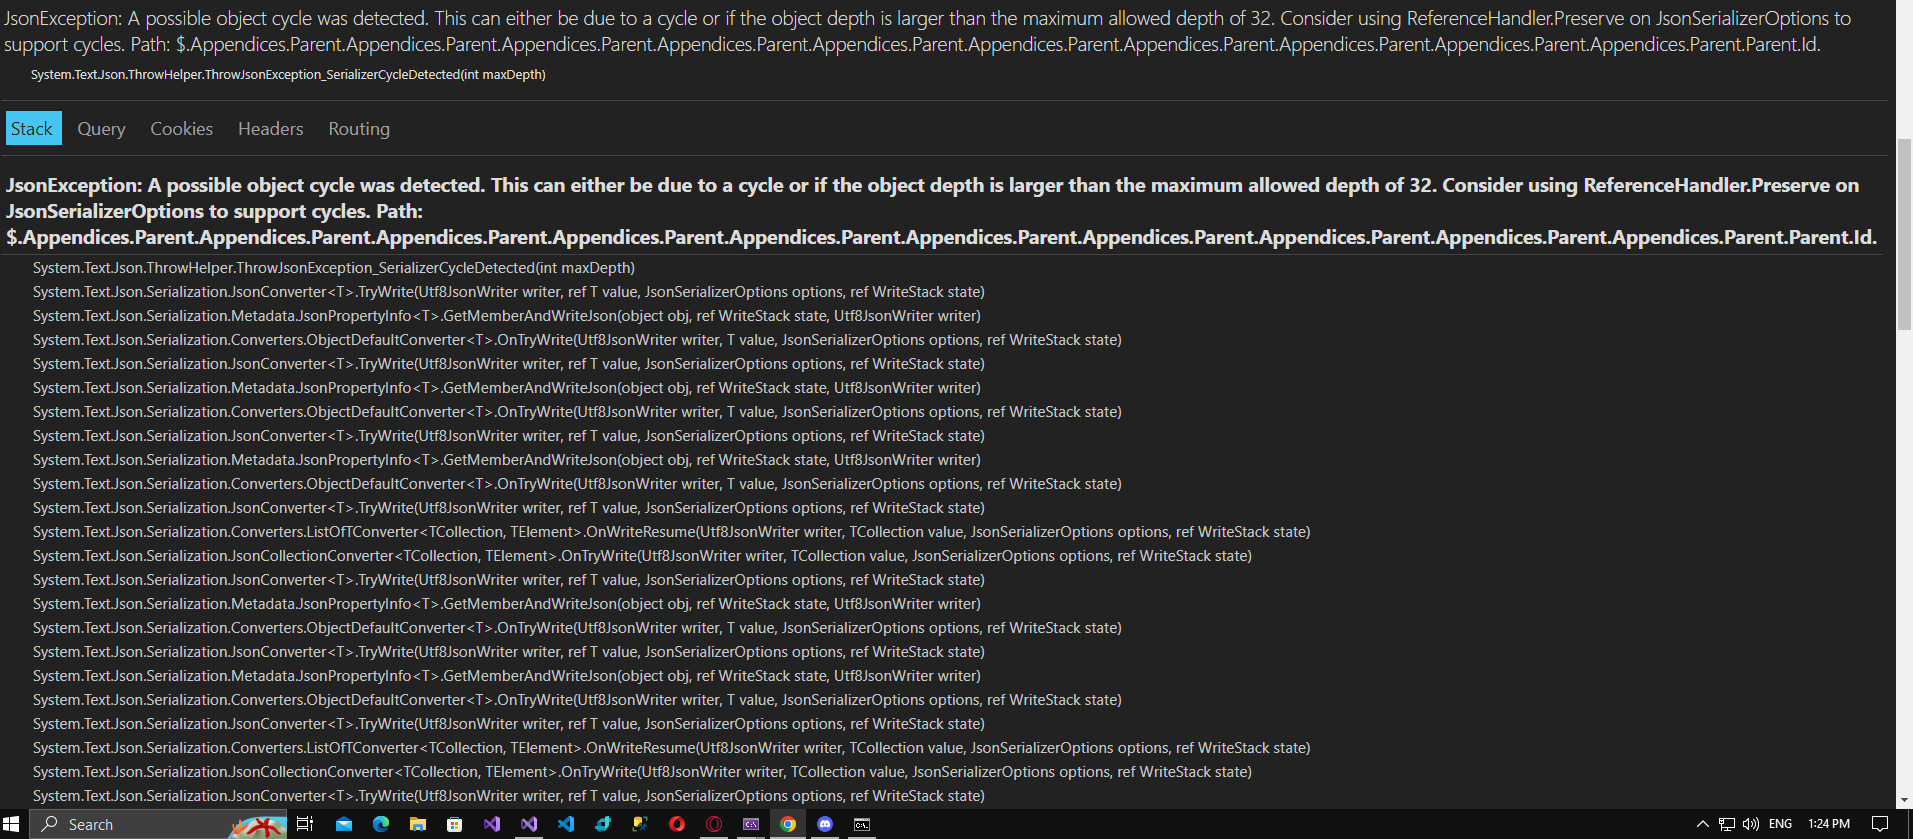The width and height of the screenshot is (1913, 839).
Task: Open the volume control in system tray
Action: click(1751, 824)
